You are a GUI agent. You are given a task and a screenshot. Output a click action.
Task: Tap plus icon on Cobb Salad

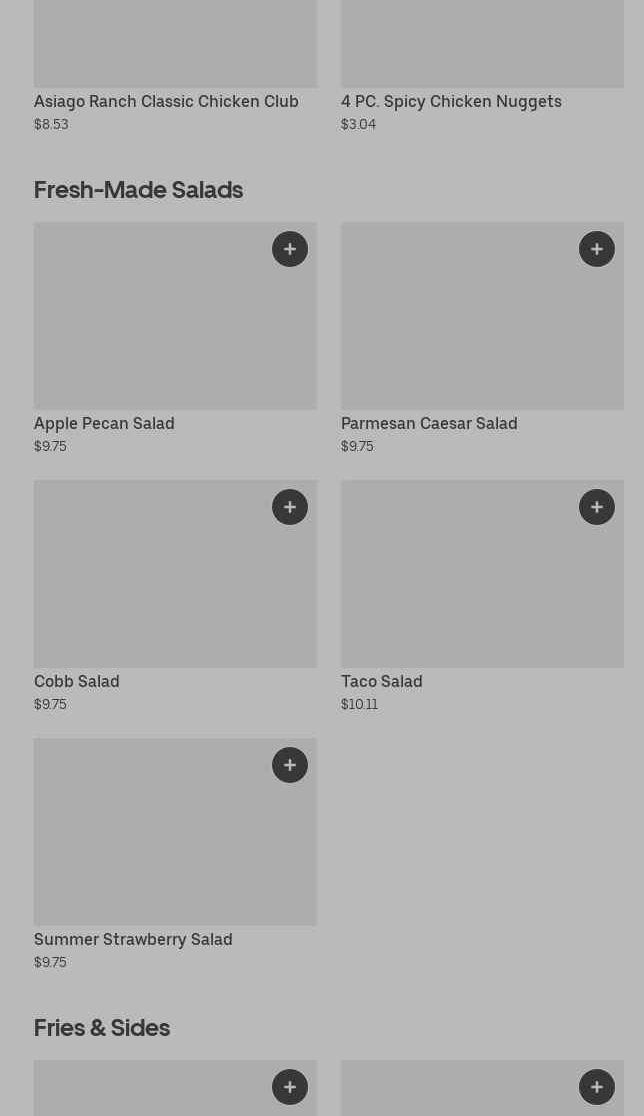pos(290,507)
